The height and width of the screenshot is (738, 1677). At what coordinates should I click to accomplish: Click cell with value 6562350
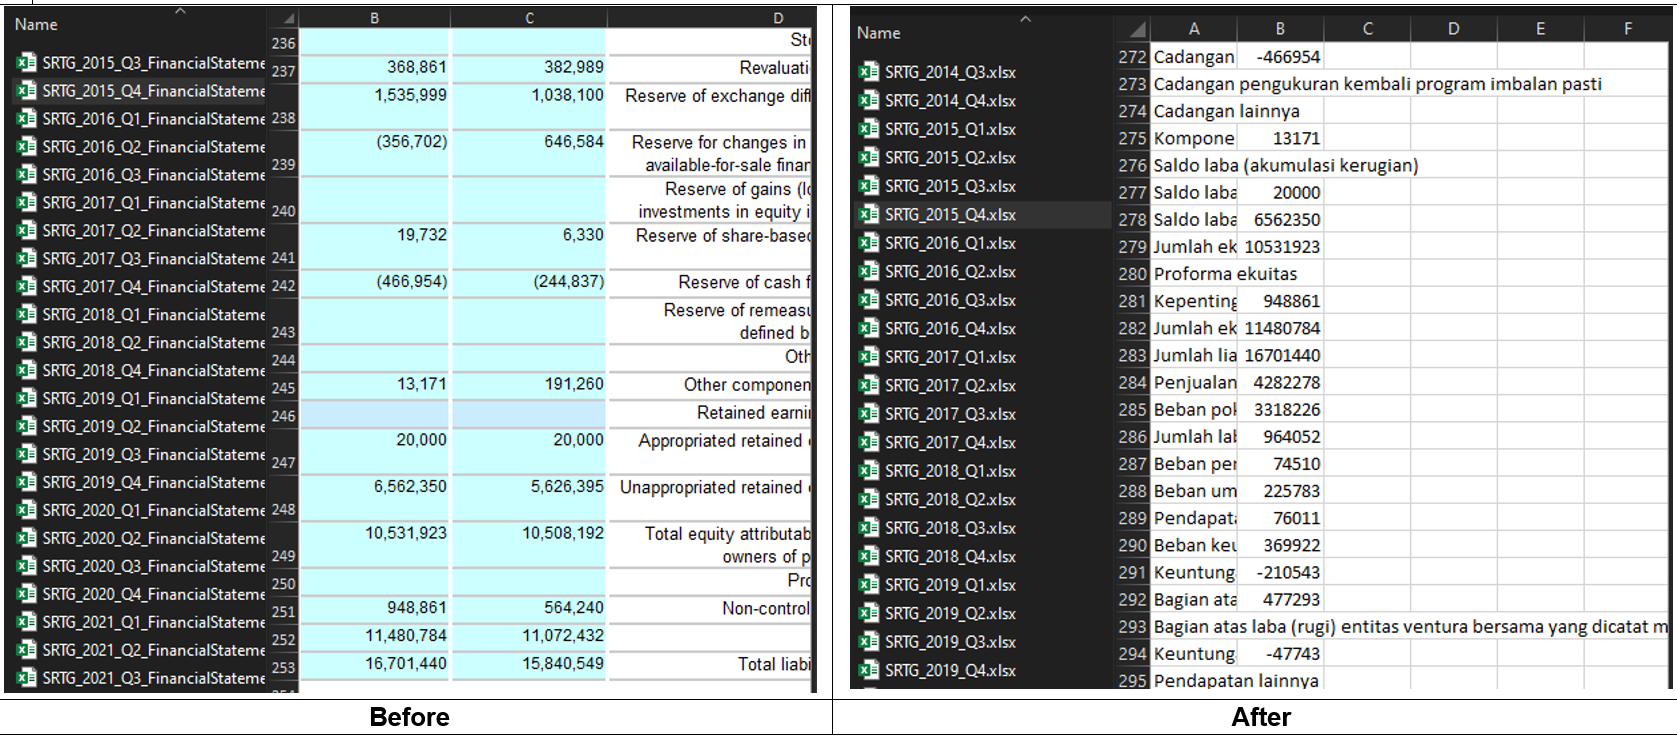click(1280, 219)
